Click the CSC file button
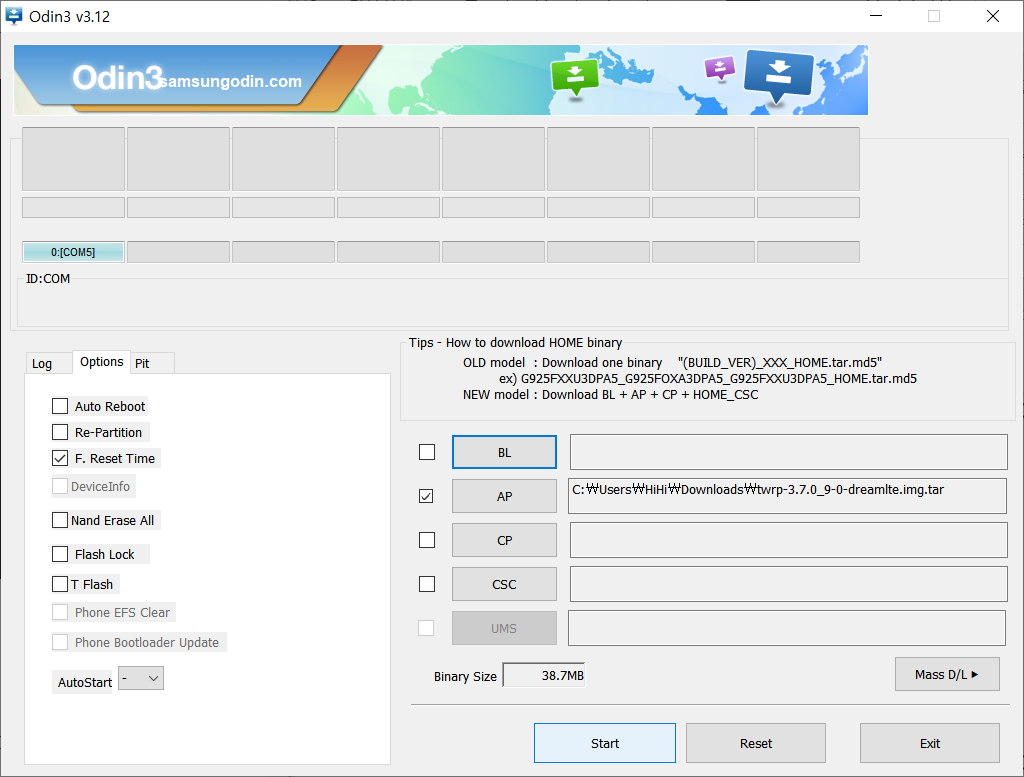The image size is (1024, 777). (x=504, y=584)
